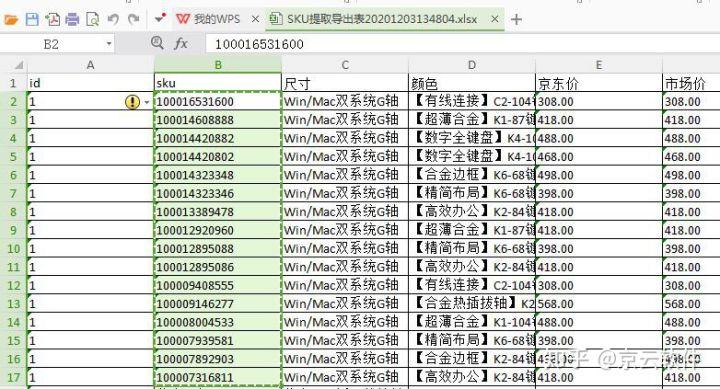Click the 【超薄合金】 K1-104 cell in row 14

click(x=472, y=322)
